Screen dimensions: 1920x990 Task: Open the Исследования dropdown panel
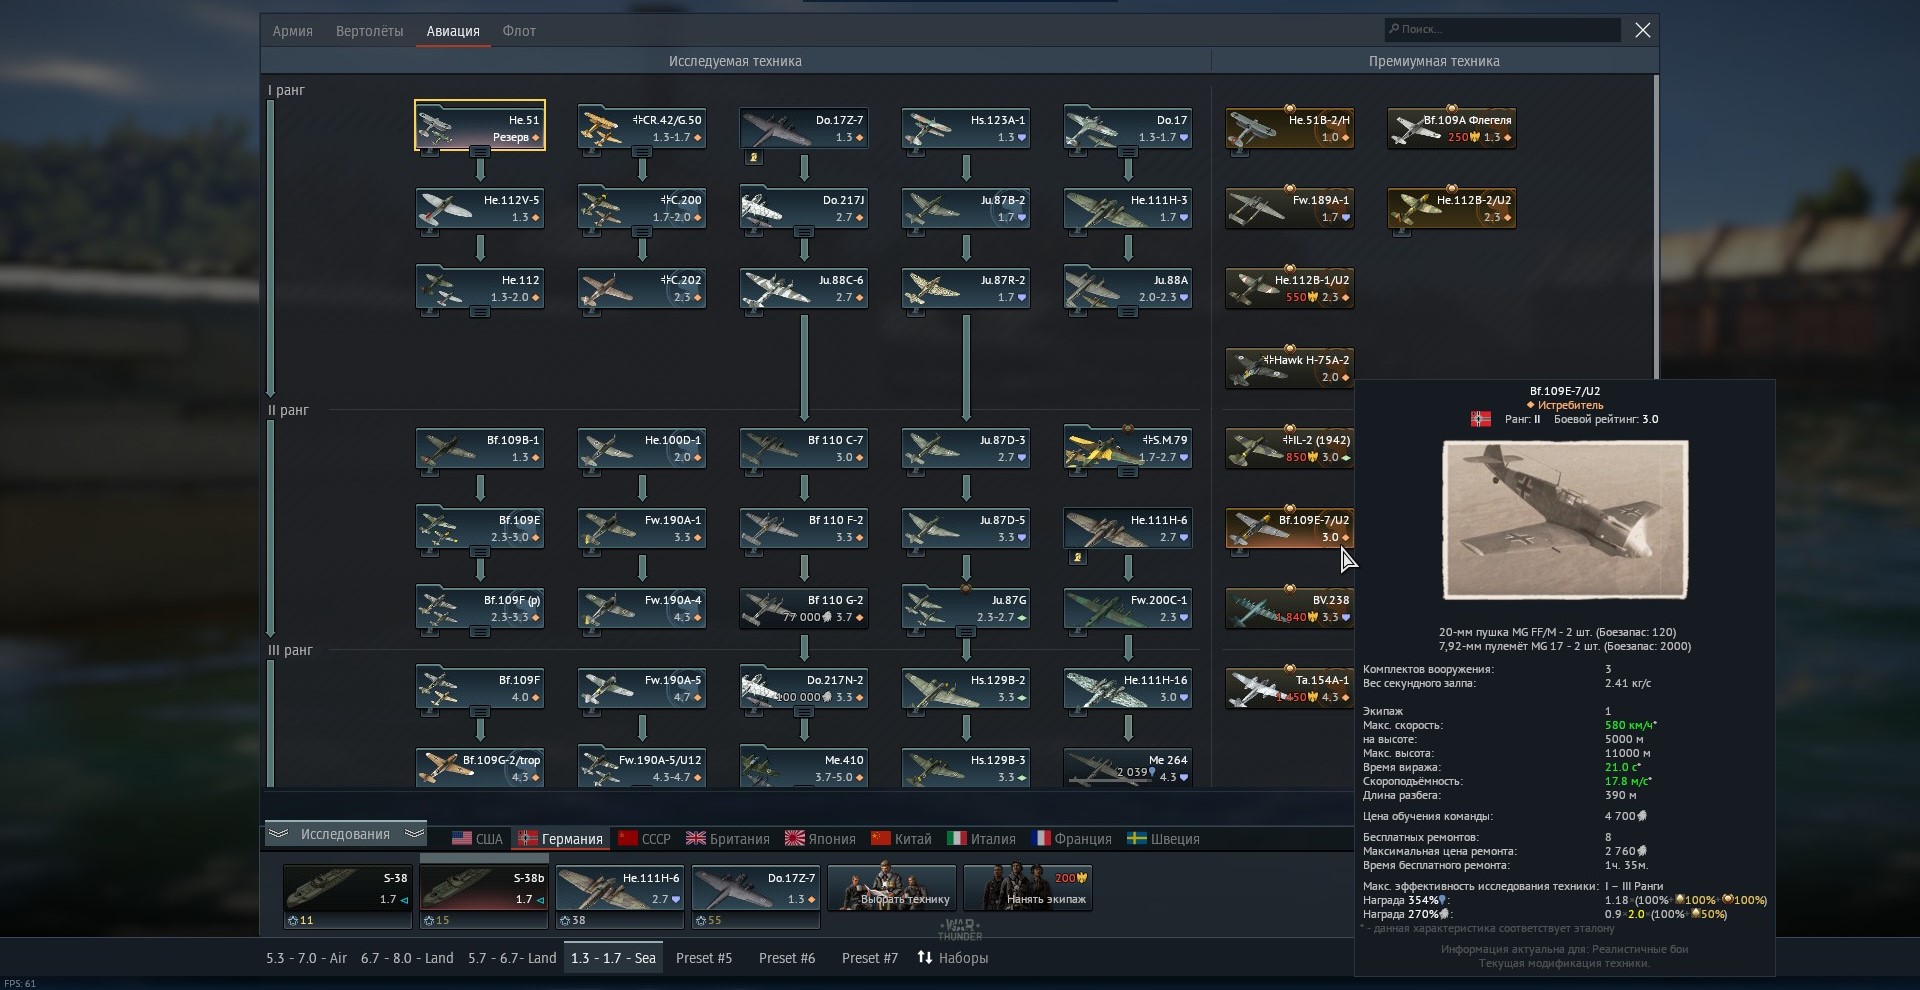pyautogui.click(x=345, y=834)
